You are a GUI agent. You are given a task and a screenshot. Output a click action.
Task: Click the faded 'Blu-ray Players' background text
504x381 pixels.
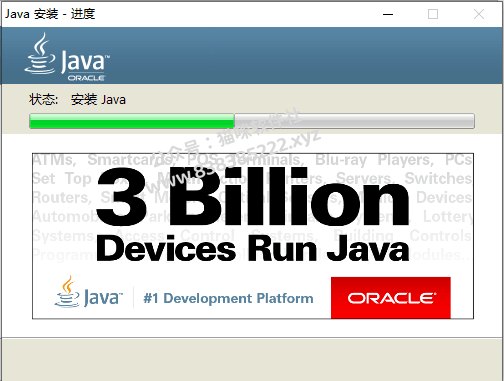click(x=375, y=160)
